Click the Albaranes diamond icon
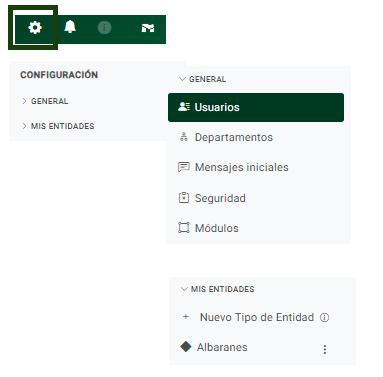 pos(186,347)
